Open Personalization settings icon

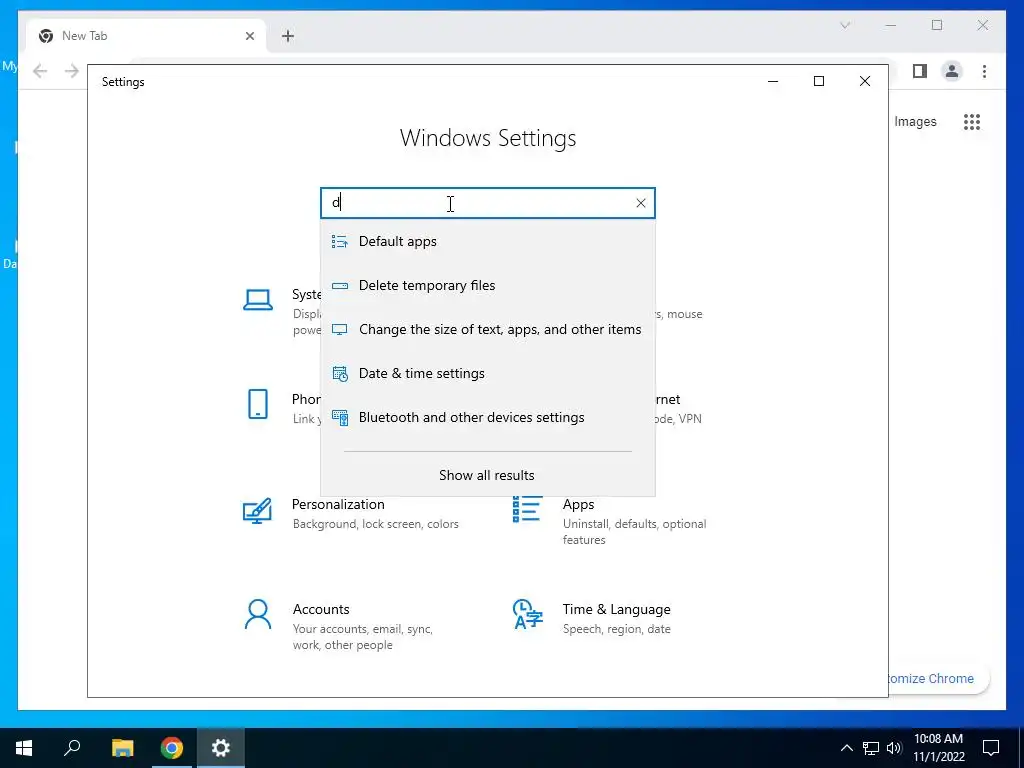pos(257,511)
